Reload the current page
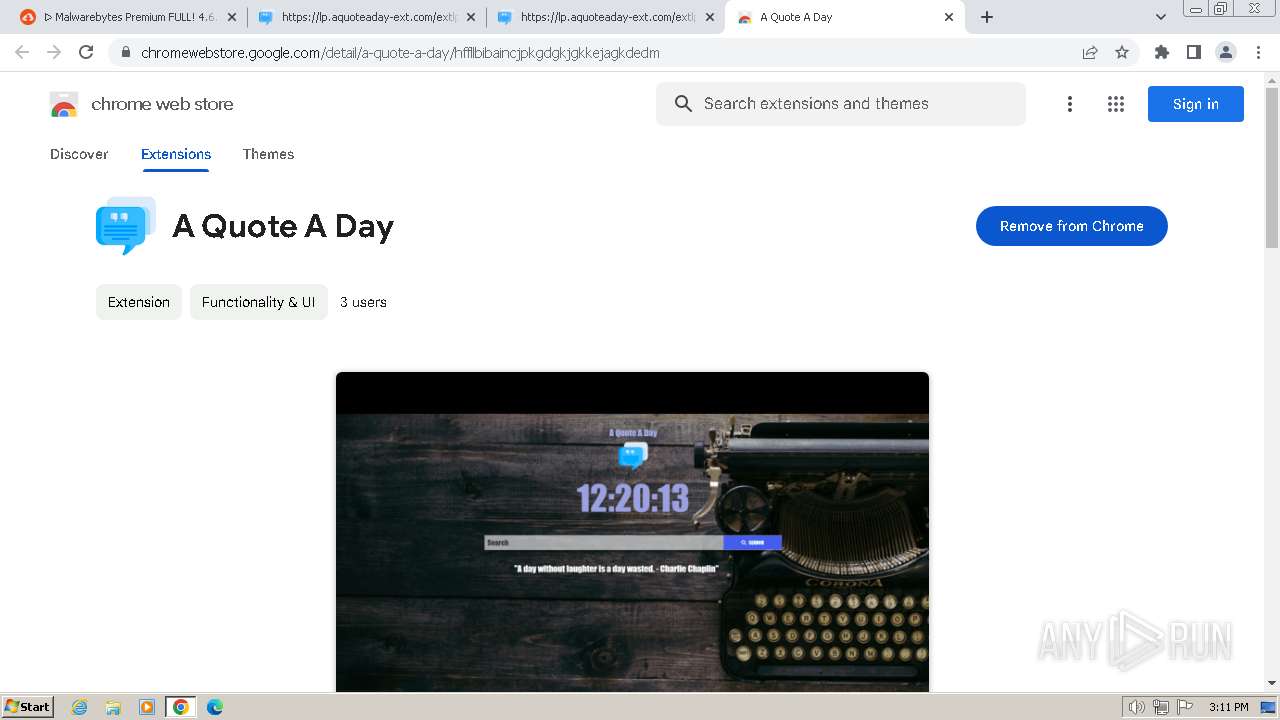The width and height of the screenshot is (1280, 720). [x=86, y=53]
